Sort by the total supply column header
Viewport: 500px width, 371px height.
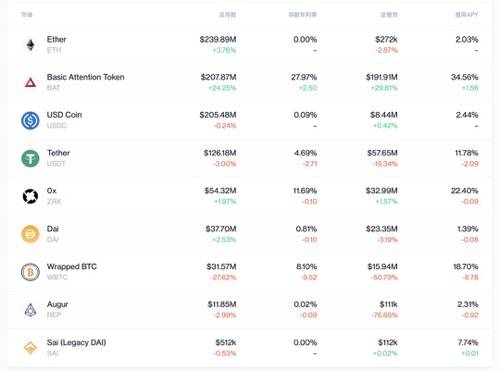coord(228,14)
